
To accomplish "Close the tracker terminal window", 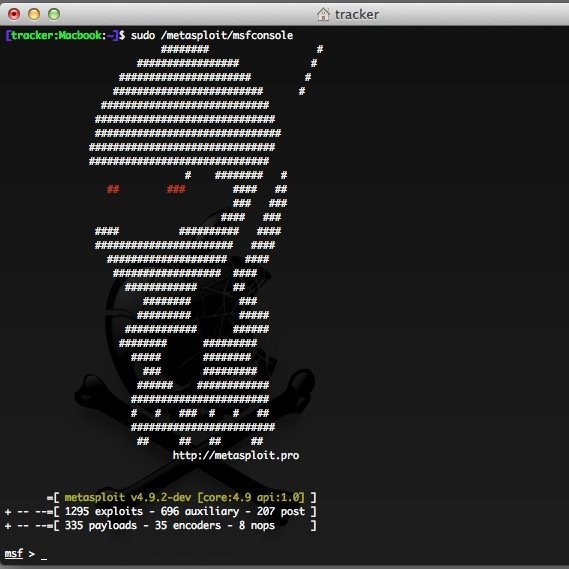I will 14,14.
